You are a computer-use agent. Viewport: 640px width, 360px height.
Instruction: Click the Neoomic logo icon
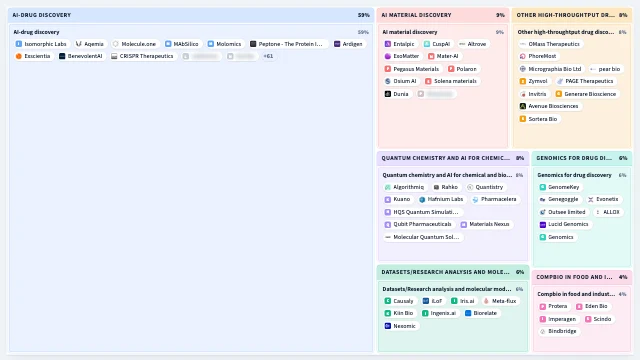(x=388, y=326)
